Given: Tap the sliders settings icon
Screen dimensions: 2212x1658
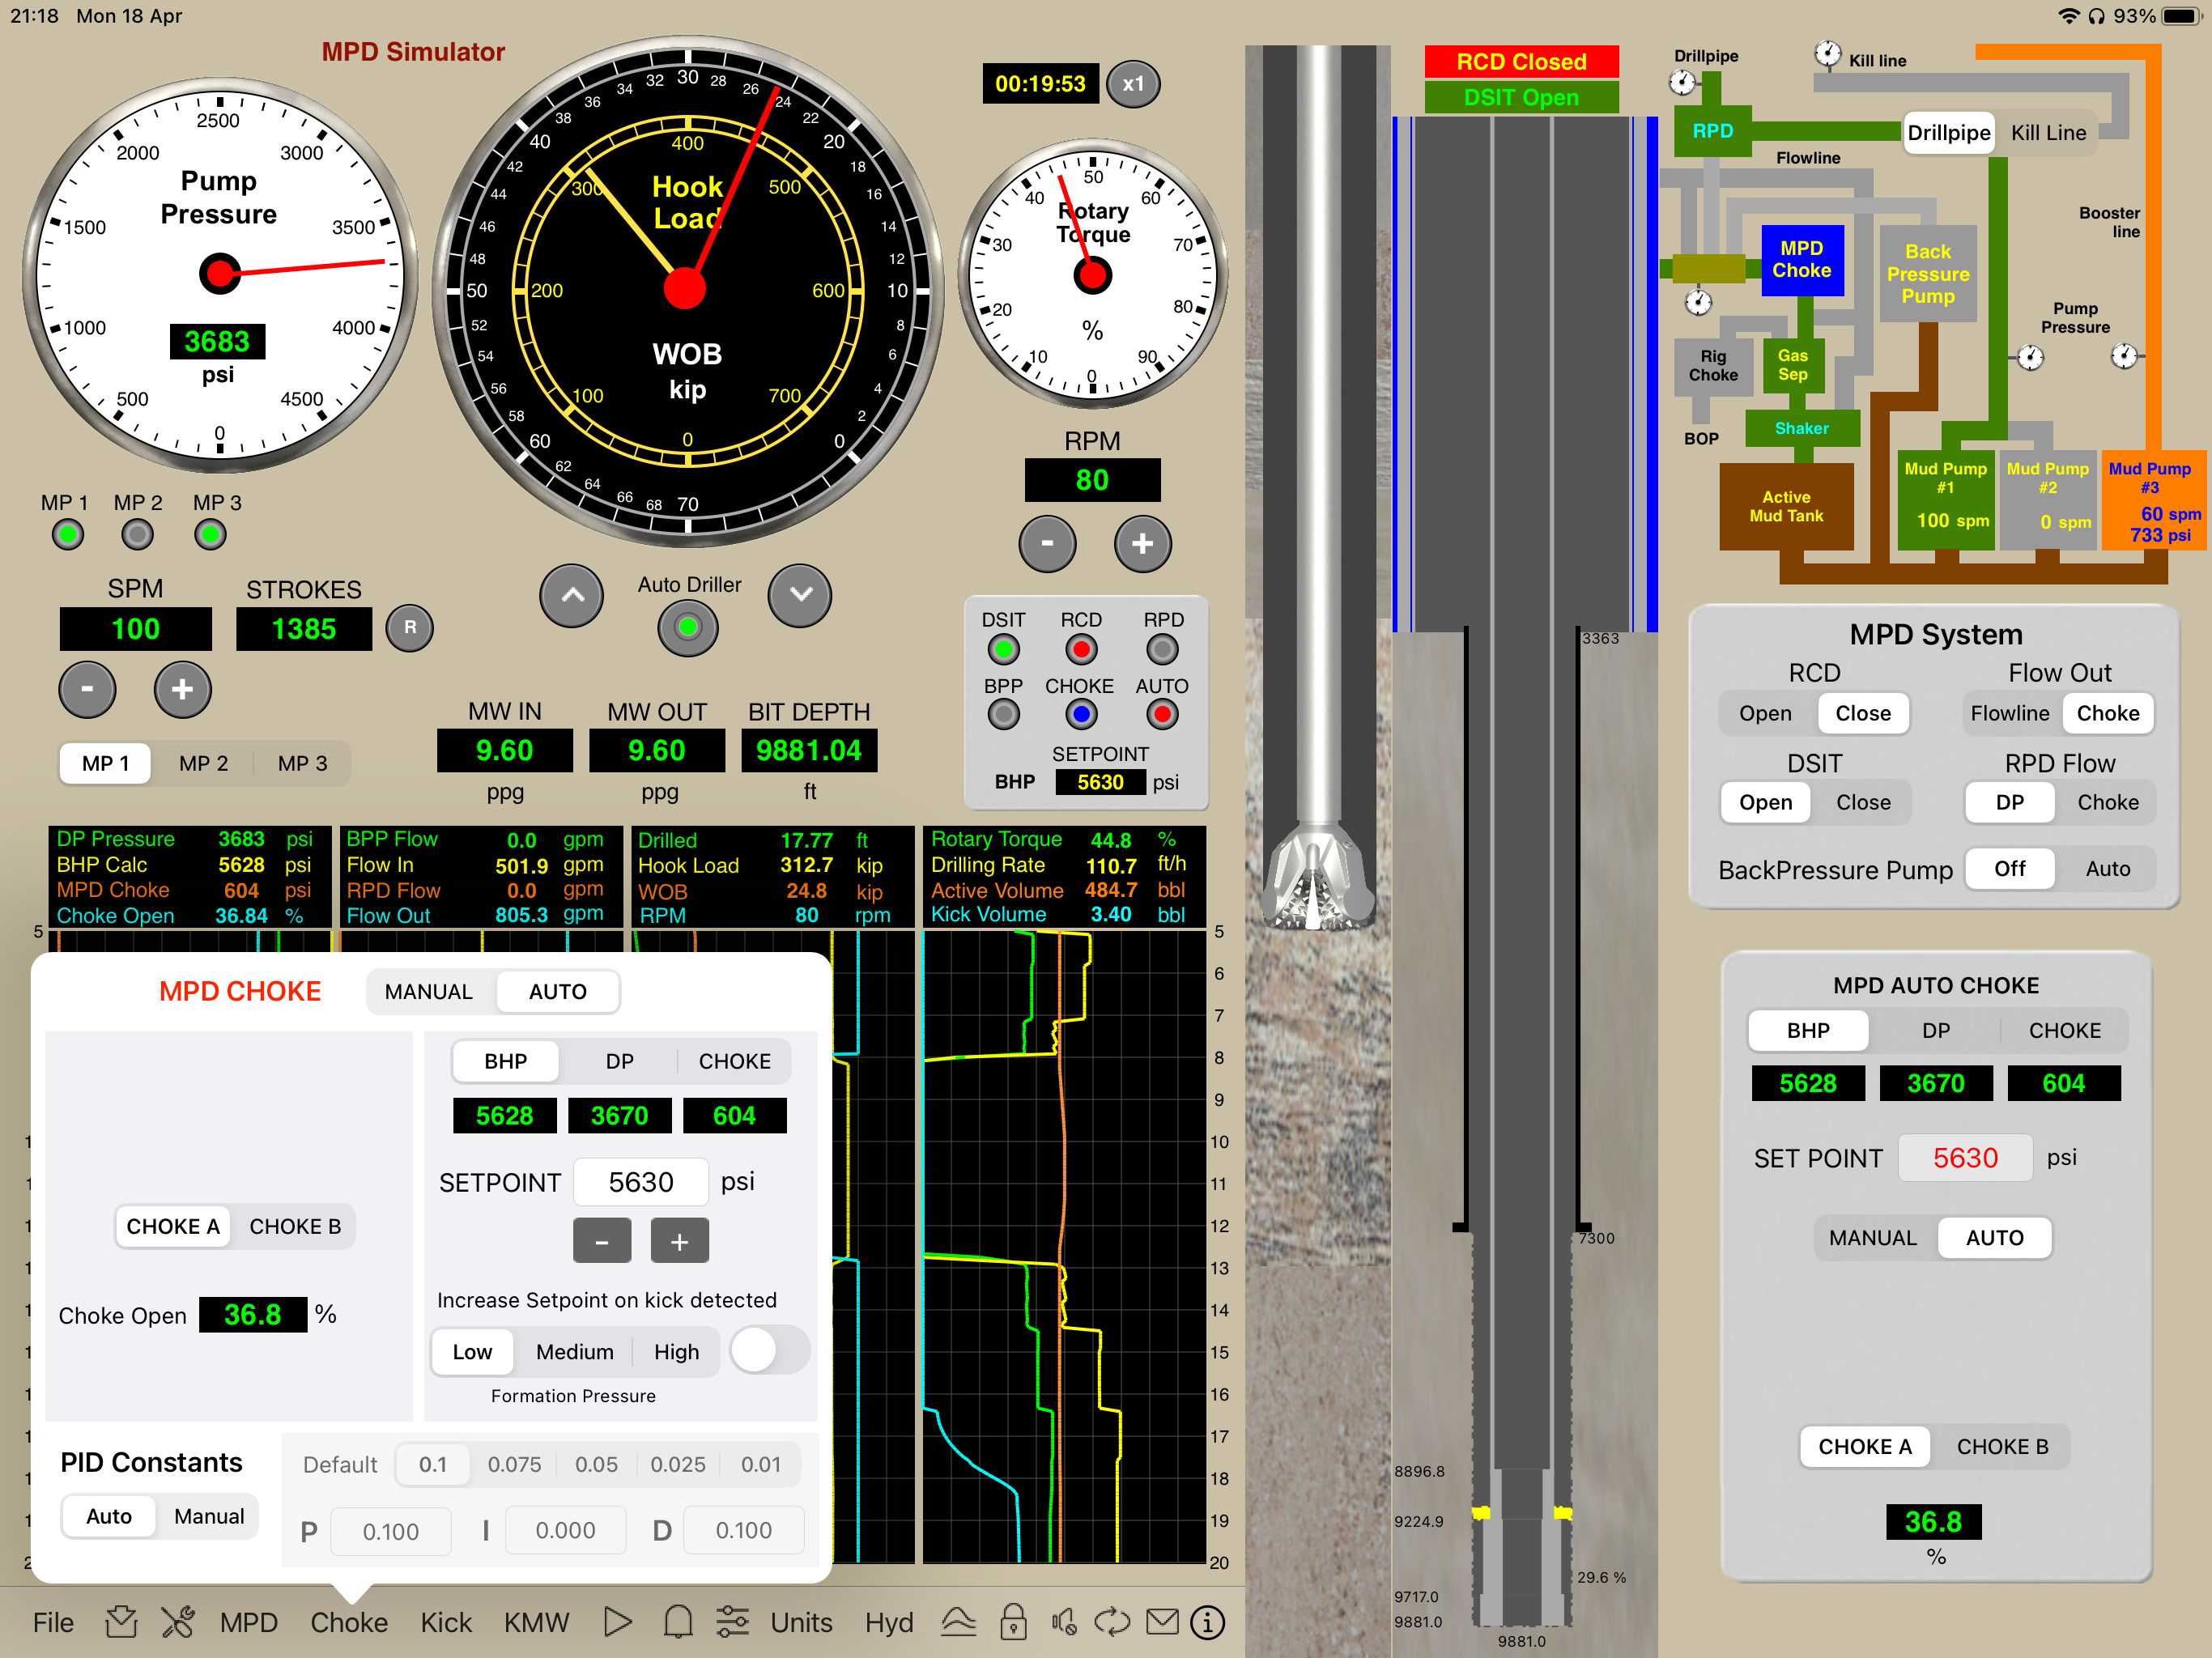Looking at the screenshot, I should click(732, 1622).
